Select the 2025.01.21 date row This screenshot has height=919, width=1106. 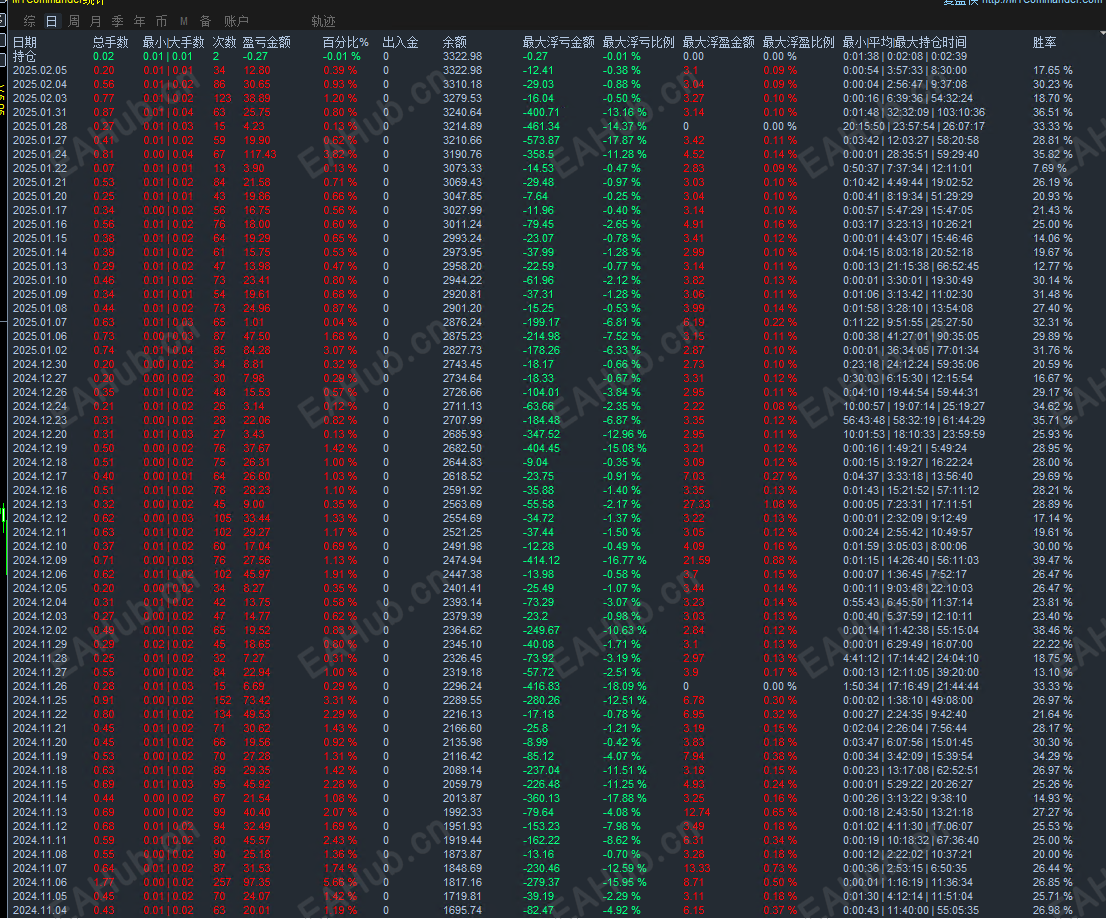coord(40,183)
